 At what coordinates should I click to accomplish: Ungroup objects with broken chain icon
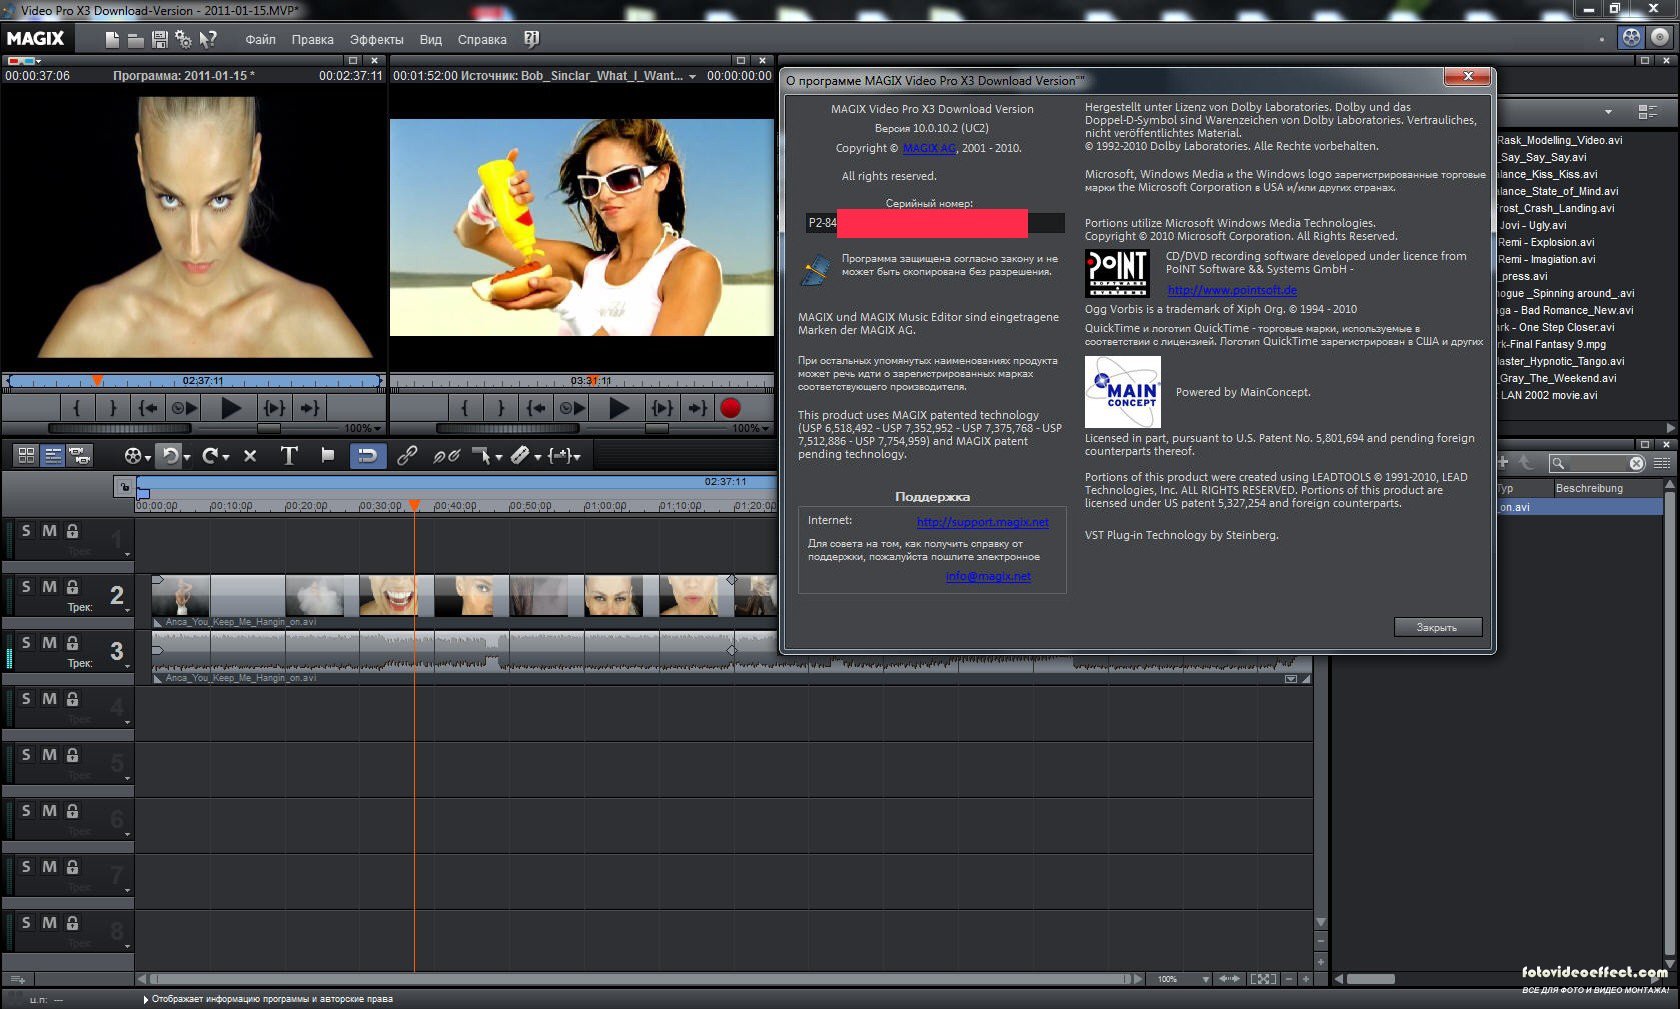446,455
